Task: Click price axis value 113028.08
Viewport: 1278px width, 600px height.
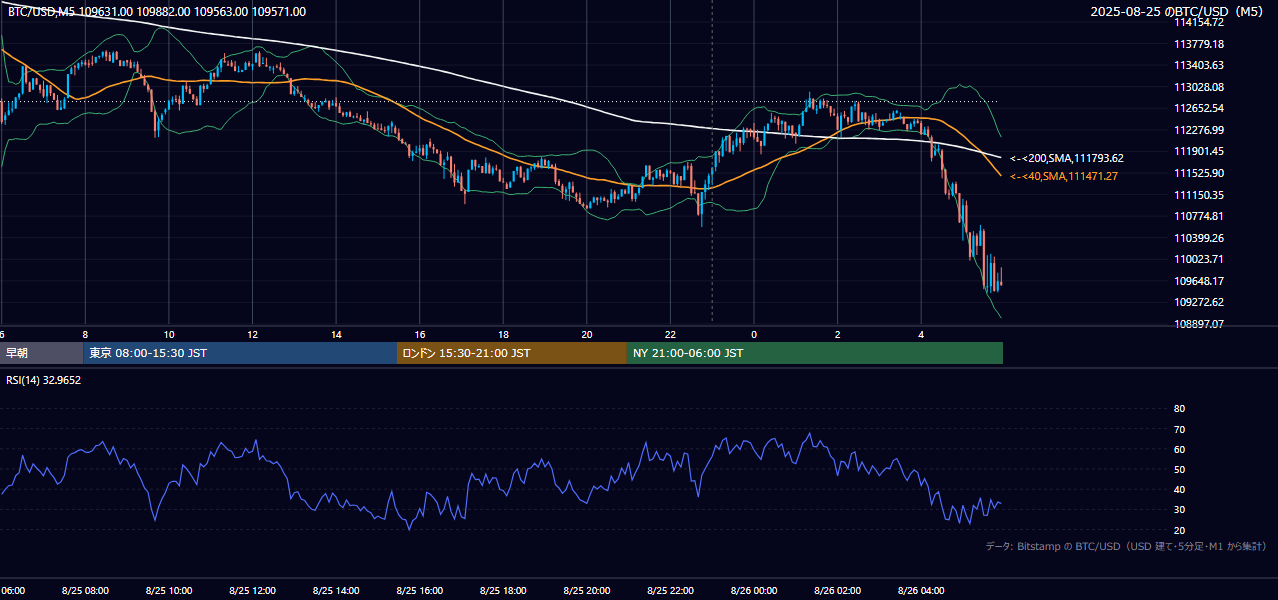Action: (x=1199, y=87)
